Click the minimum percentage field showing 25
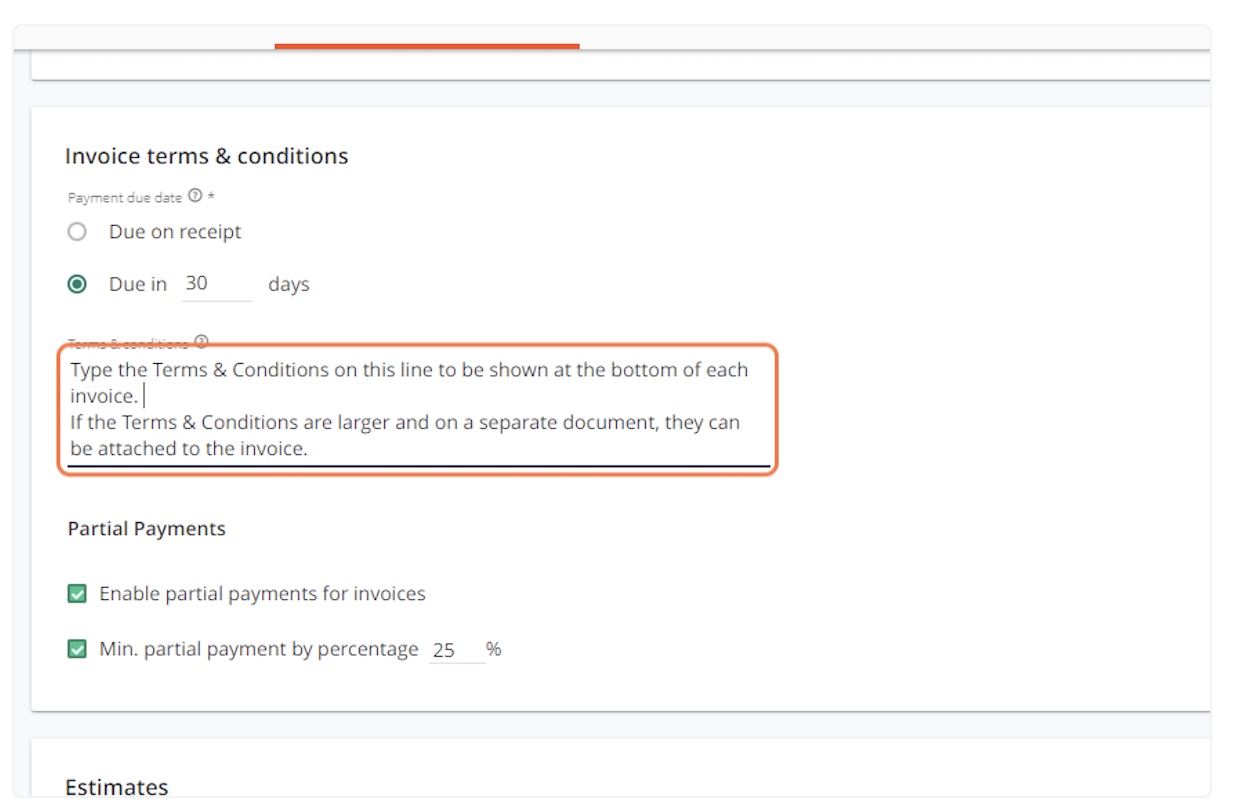The width and height of the screenshot is (1254, 810). [x=456, y=650]
